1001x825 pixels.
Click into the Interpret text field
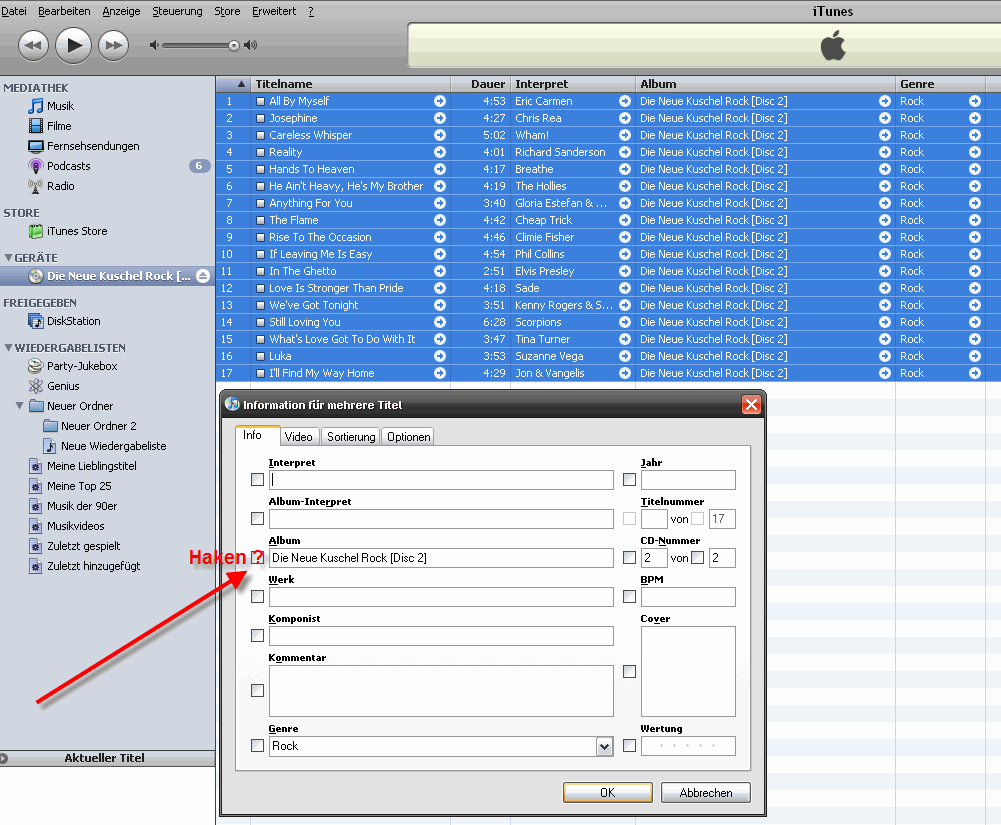(441, 480)
